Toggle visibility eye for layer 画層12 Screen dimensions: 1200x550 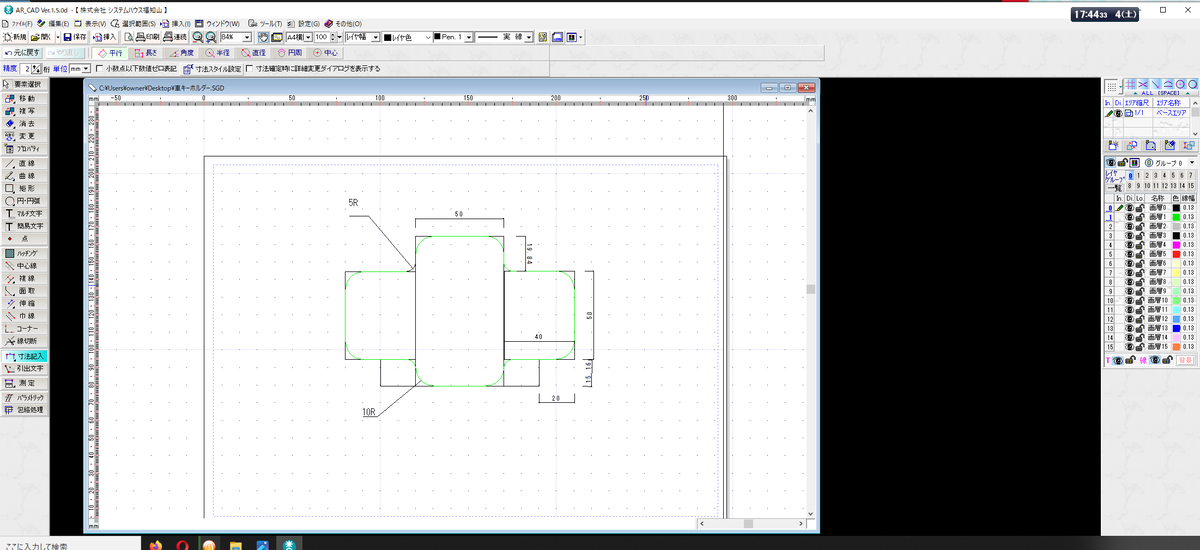click(x=1131, y=318)
